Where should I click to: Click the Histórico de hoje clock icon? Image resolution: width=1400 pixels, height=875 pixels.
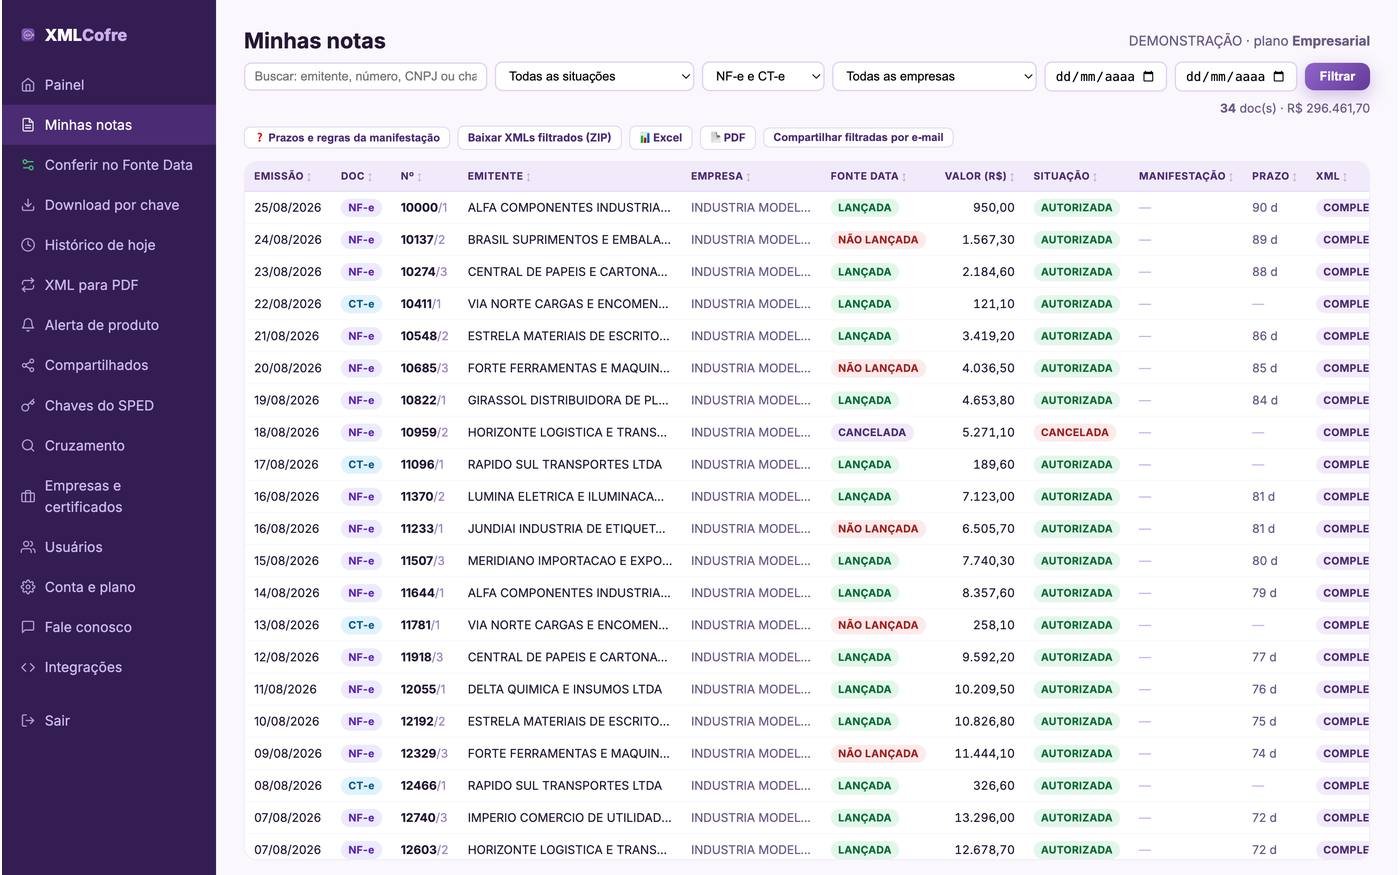click(x=28, y=245)
